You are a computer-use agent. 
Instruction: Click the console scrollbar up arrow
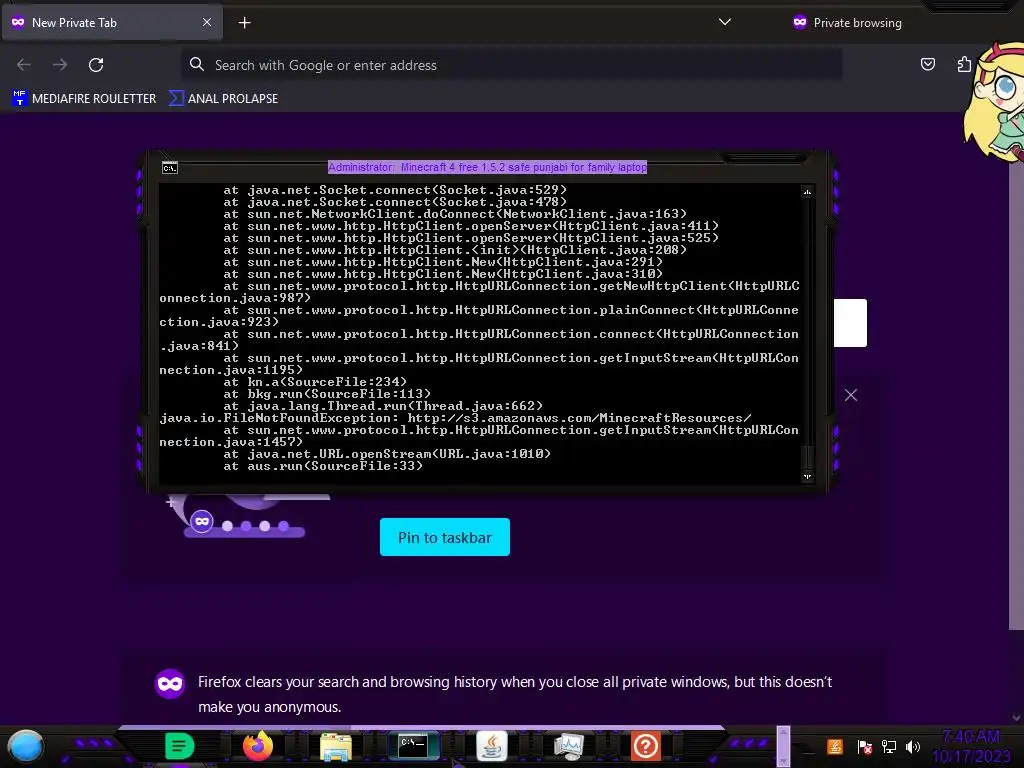807,192
